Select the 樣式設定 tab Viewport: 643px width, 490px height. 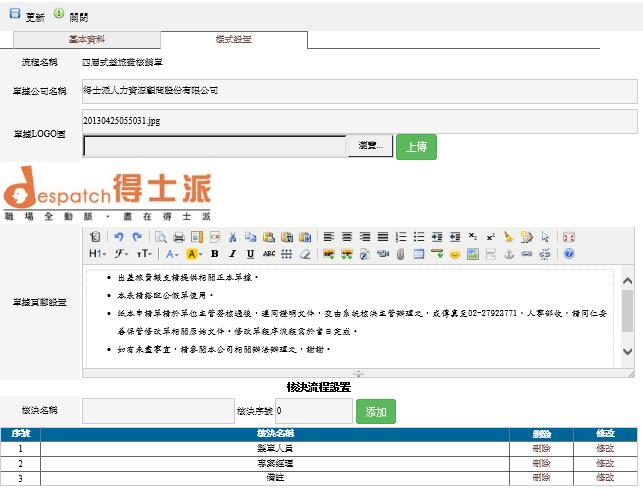[x=234, y=39]
